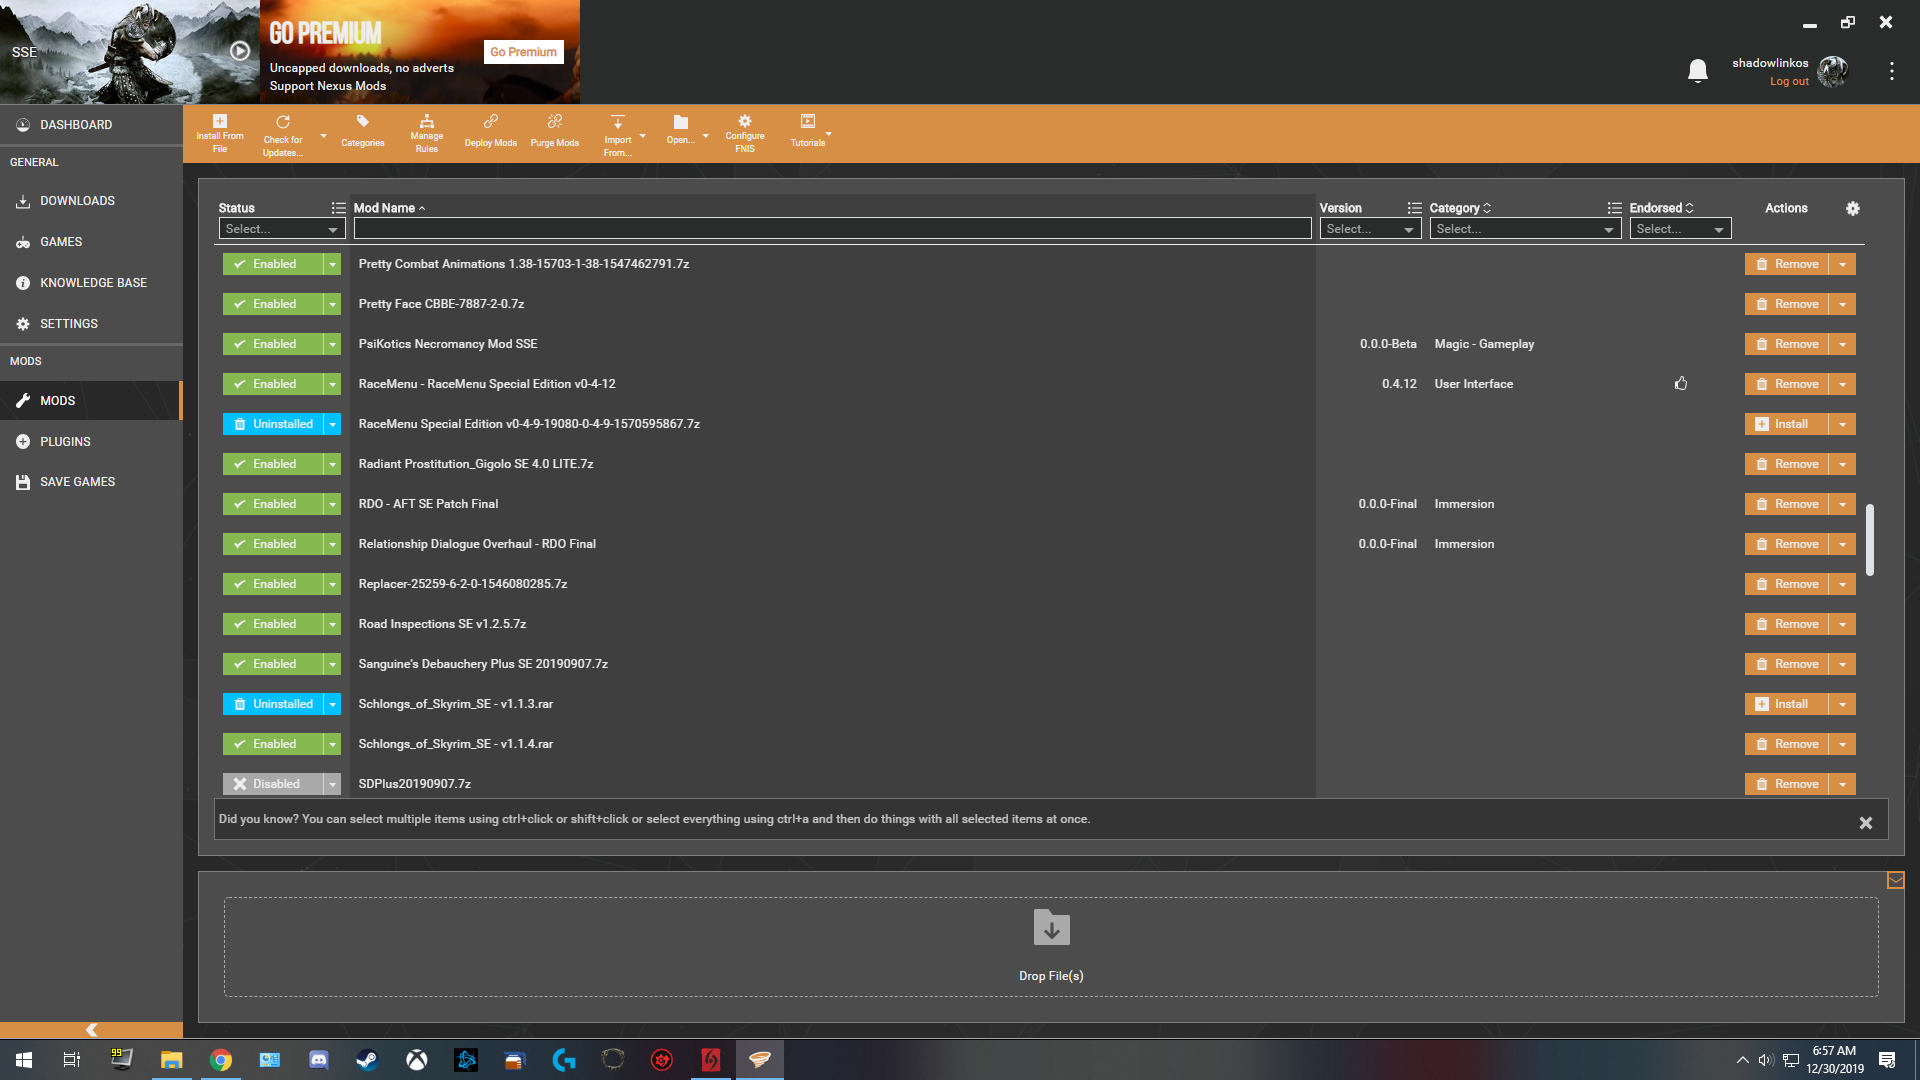This screenshot has width=1920, height=1080.
Task: Click the shadowlinkos profile avatar
Action: pyautogui.click(x=1833, y=71)
